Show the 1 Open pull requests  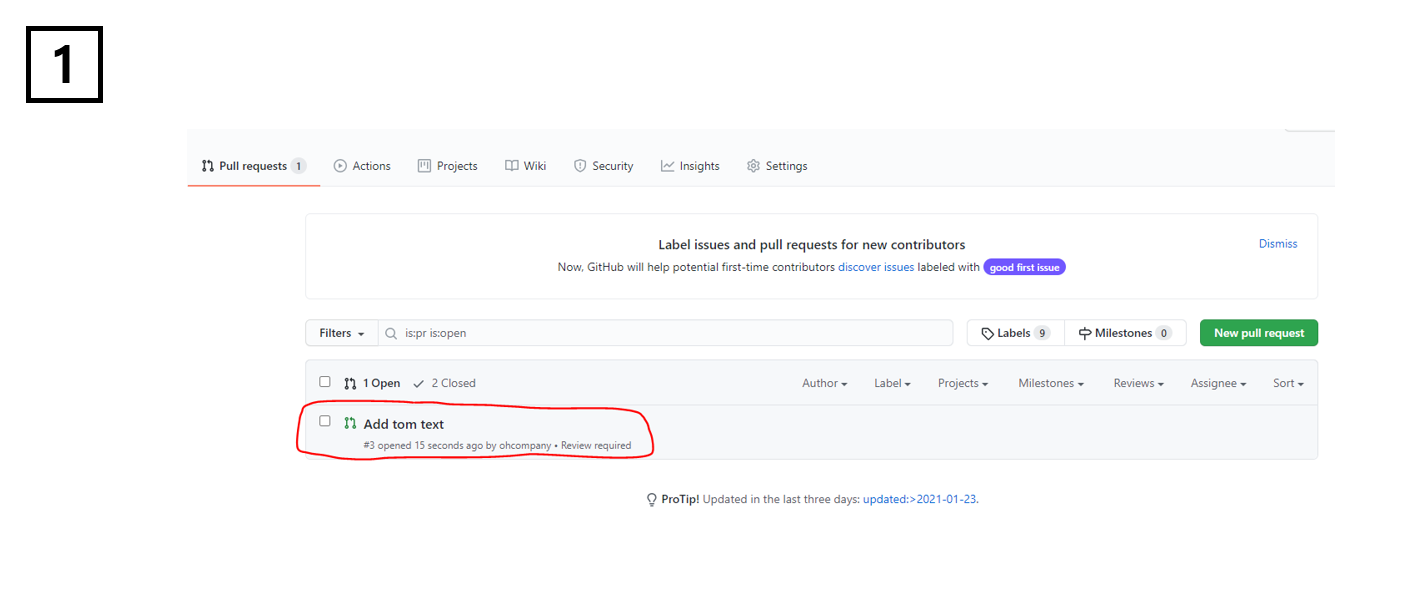pyautogui.click(x=372, y=383)
